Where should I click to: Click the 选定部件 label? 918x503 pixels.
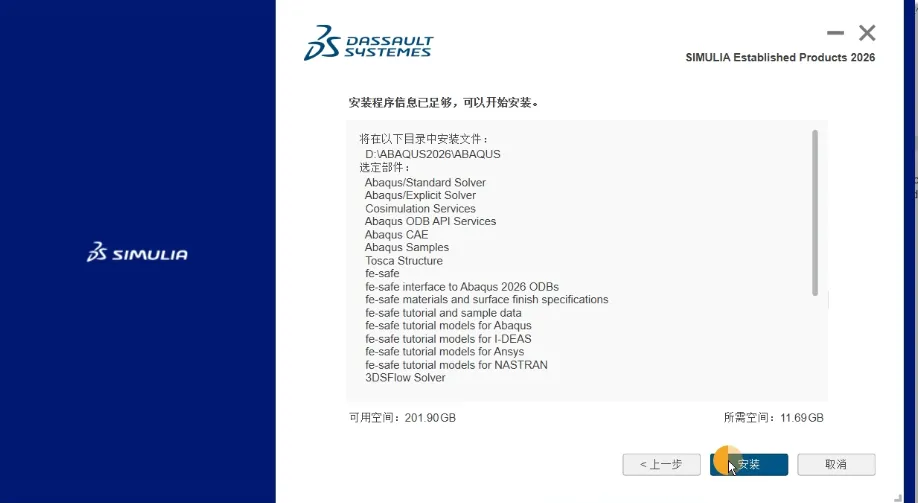pyautogui.click(x=385, y=168)
